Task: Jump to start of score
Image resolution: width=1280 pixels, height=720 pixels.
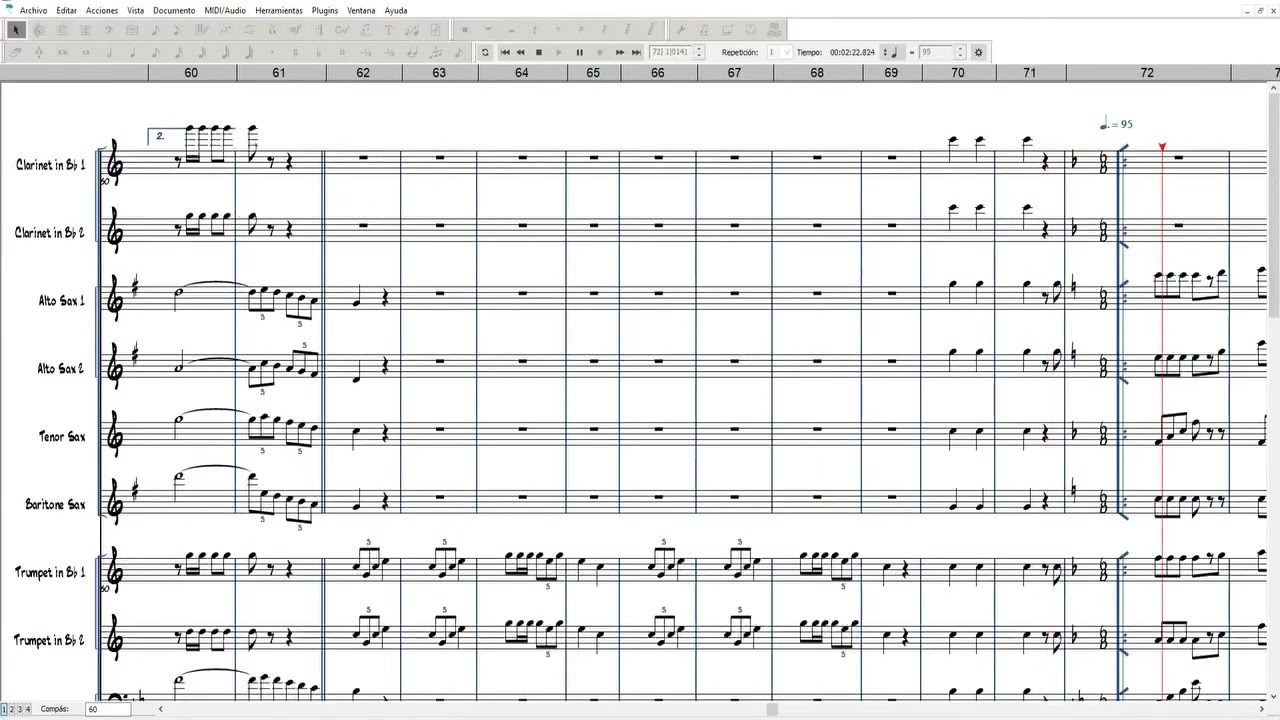Action: point(505,52)
